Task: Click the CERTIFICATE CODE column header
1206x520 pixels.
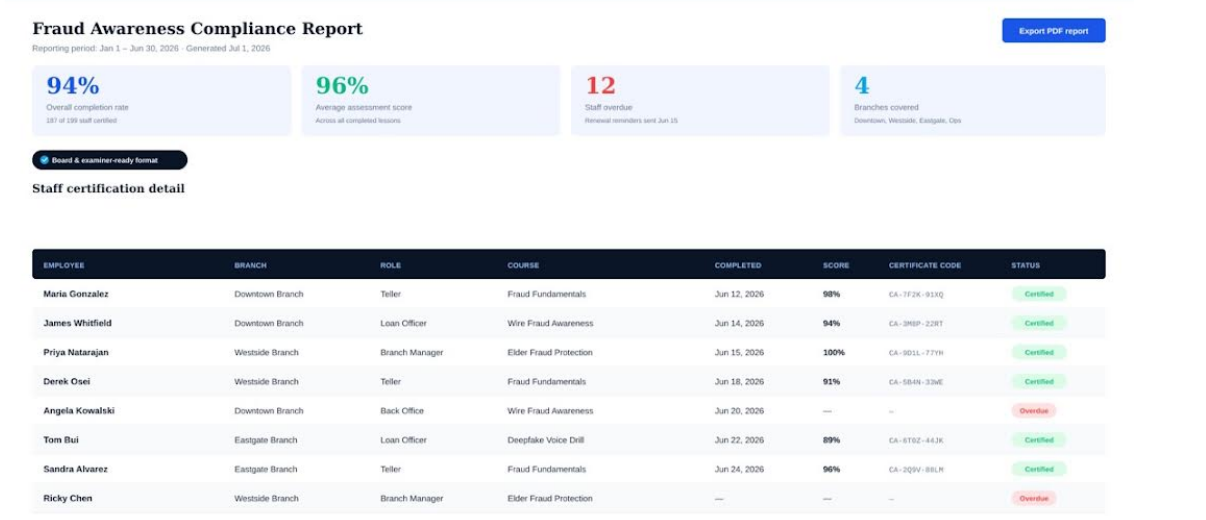Action: tap(925, 266)
